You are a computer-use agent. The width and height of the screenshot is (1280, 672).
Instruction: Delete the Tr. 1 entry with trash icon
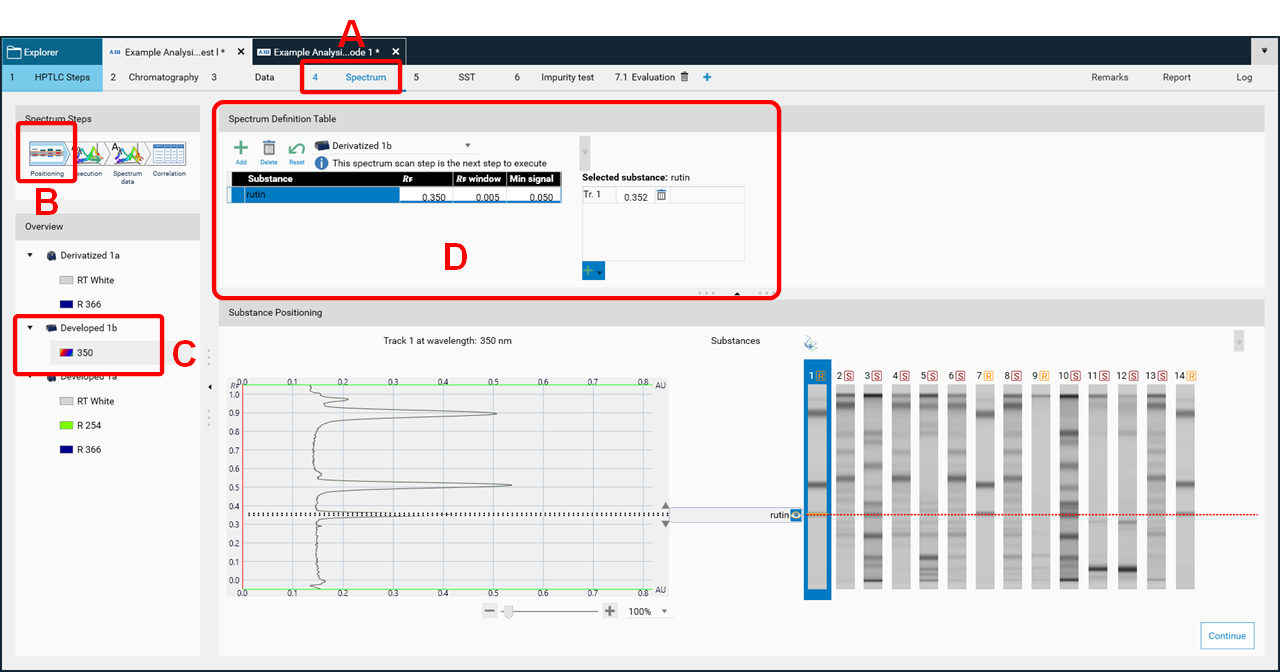coord(661,196)
